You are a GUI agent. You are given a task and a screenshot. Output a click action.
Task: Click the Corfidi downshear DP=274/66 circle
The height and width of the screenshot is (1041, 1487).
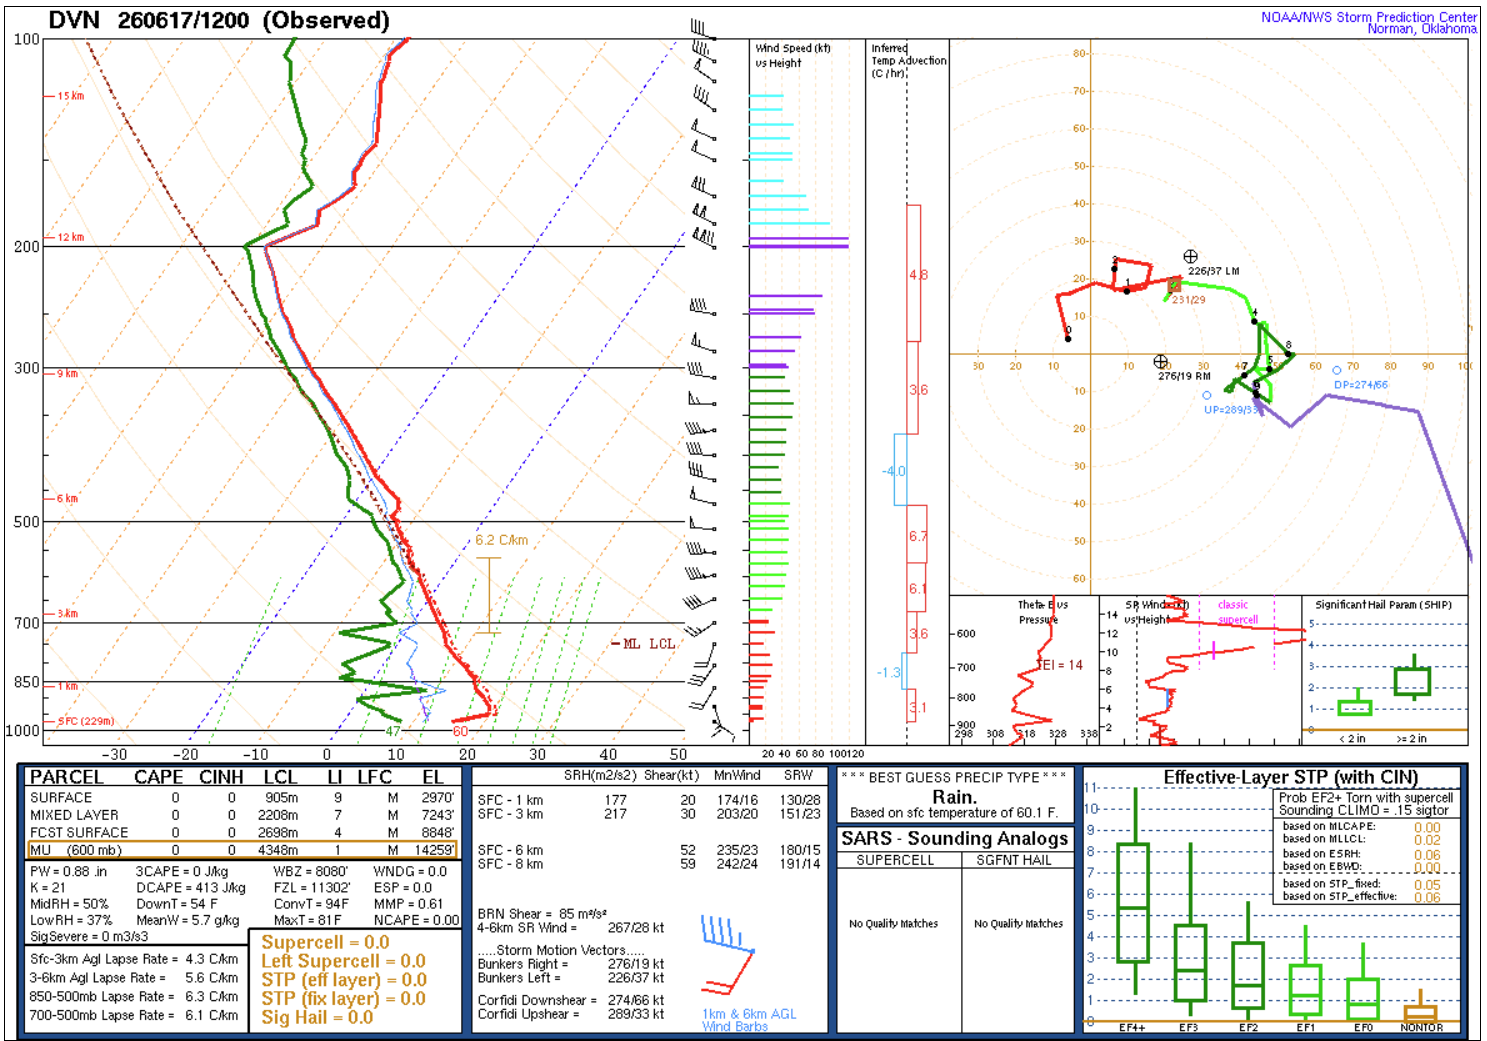1337,370
